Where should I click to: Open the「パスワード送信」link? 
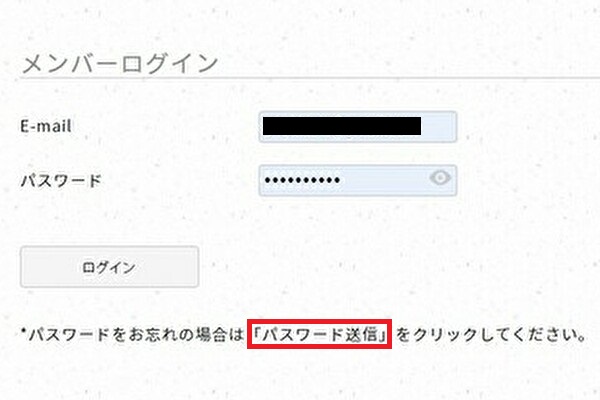[x=319, y=334]
